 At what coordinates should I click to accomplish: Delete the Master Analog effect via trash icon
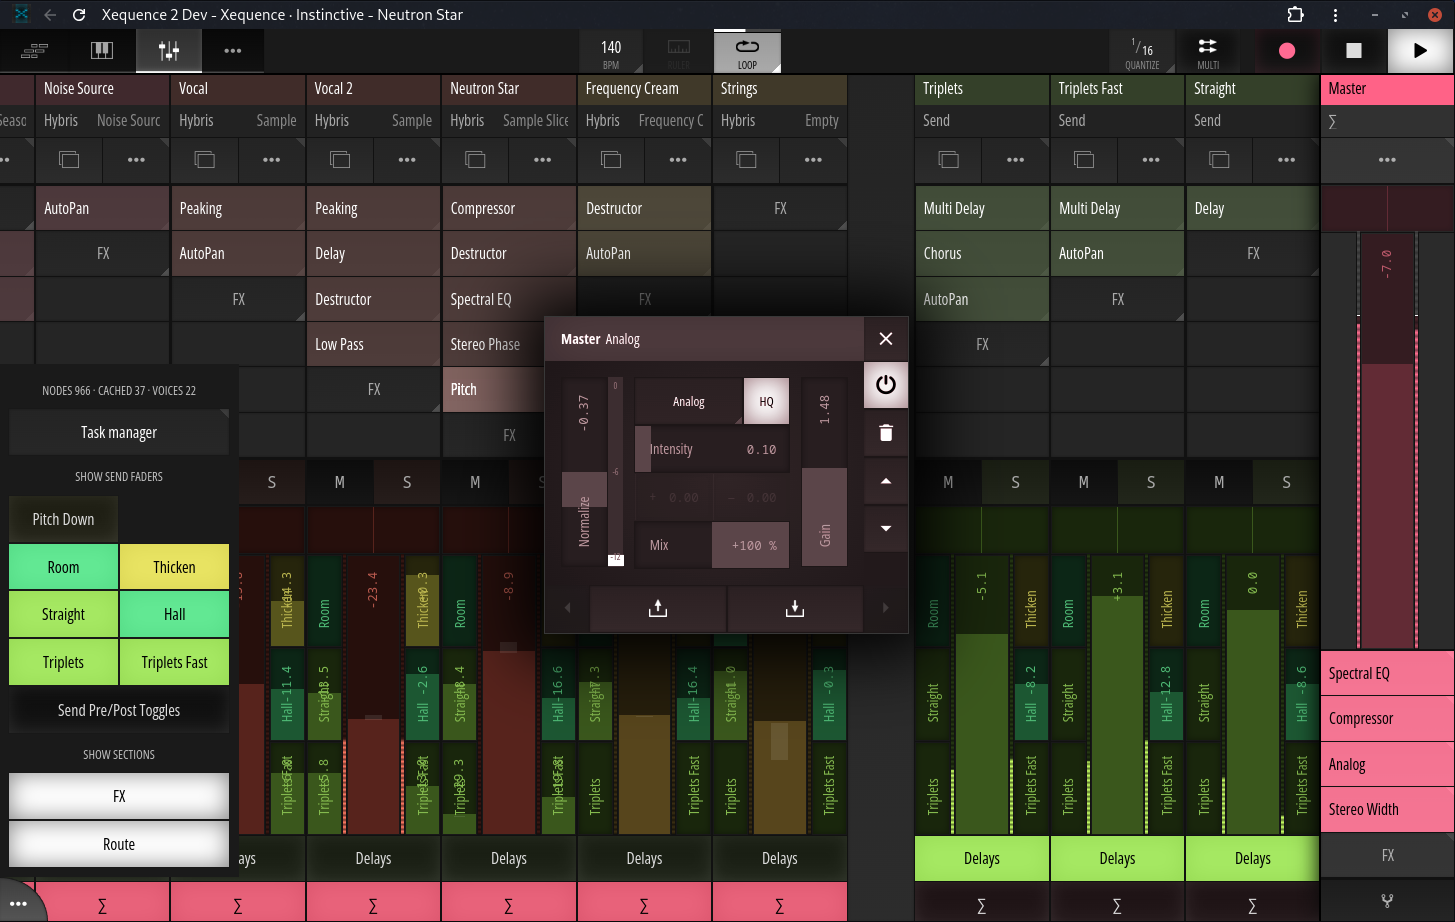point(886,433)
